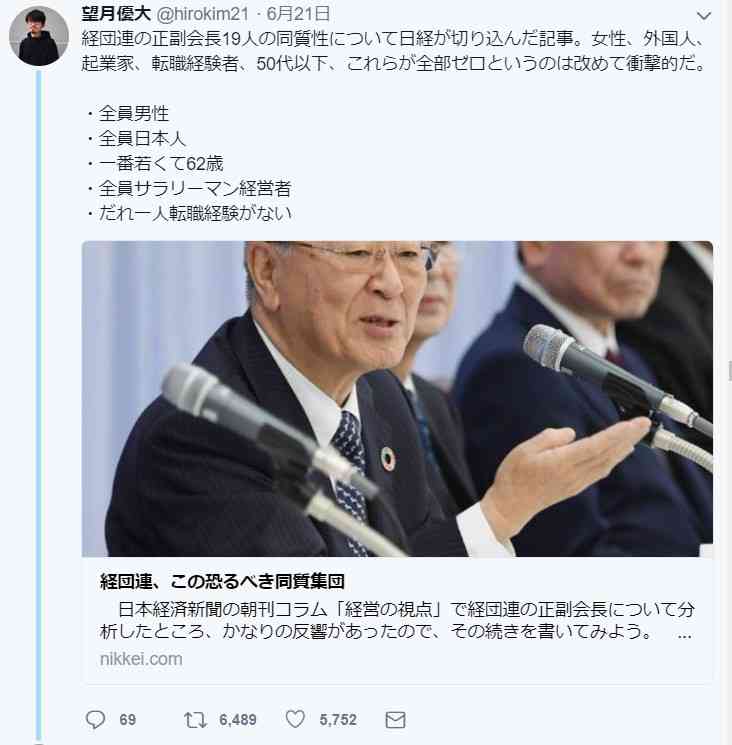The width and height of the screenshot is (732, 745).
Task: Click the like count 5,752
Action: [x=338, y=720]
